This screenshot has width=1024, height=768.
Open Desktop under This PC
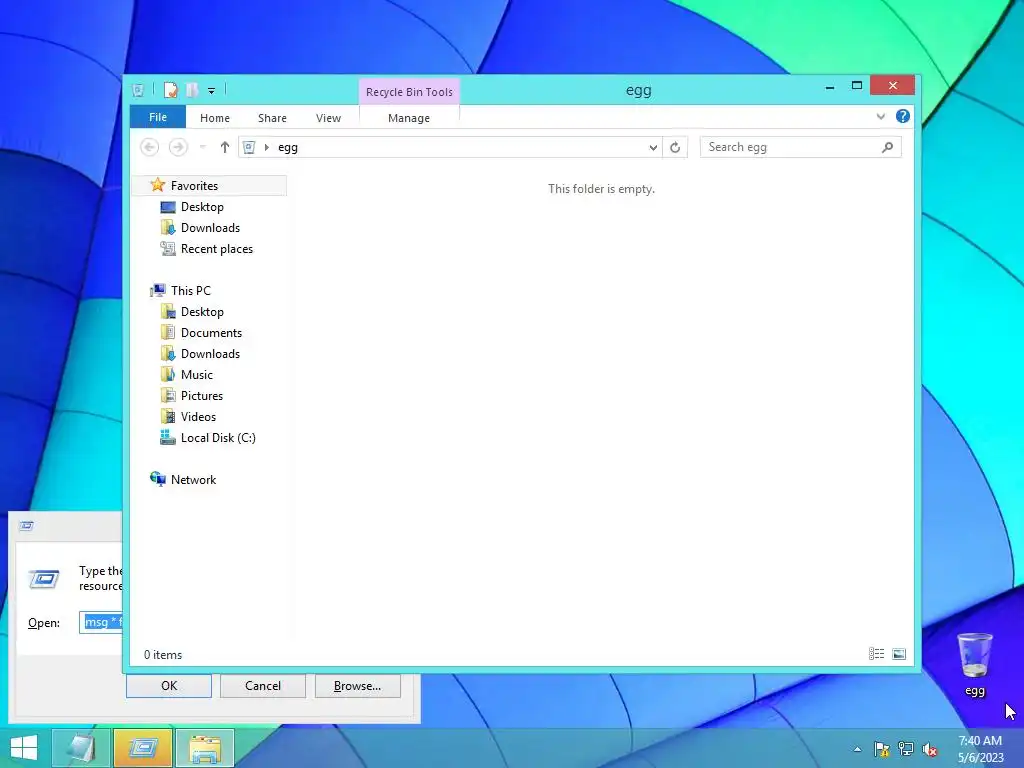pyautogui.click(x=202, y=312)
